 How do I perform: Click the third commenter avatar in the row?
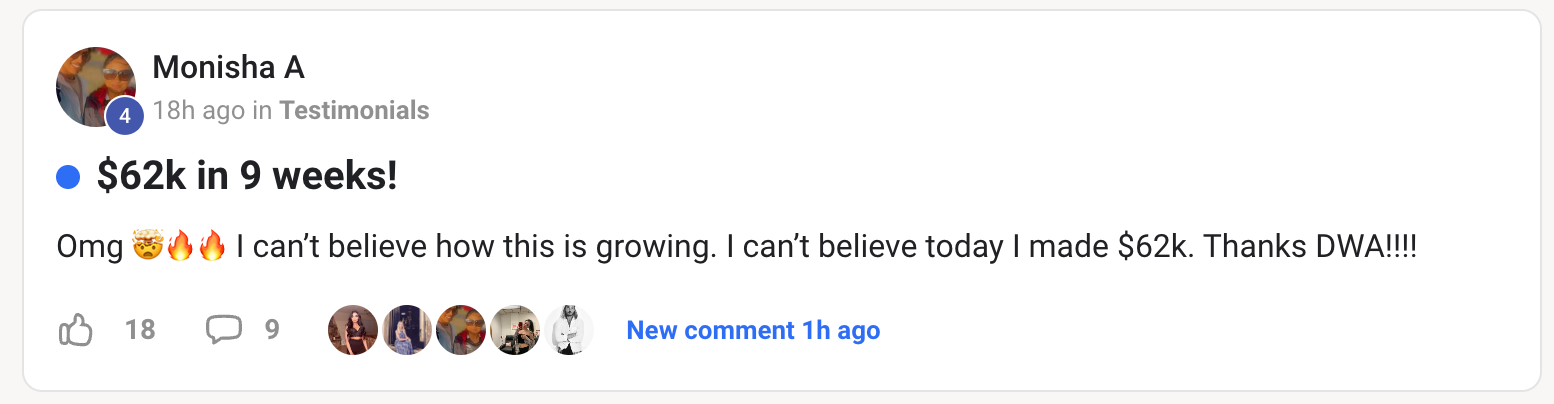[461, 330]
